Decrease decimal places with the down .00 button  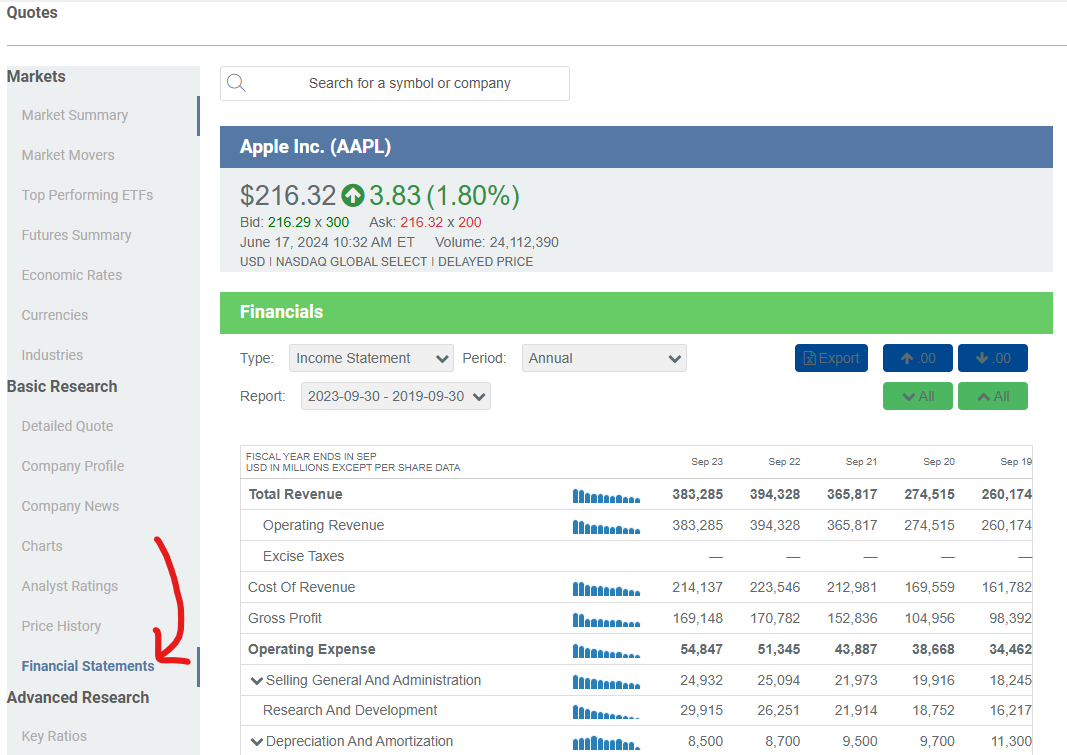[x=993, y=358]
